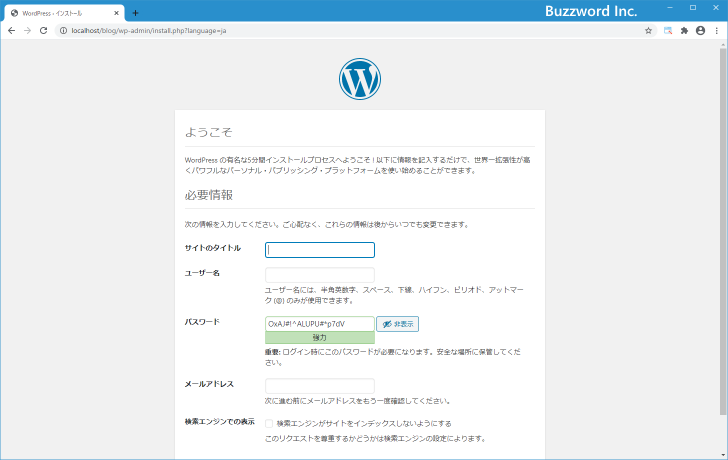Viewport: 728px width, 460px height.
Task: Click the 必要情報 heading
Action: 208,195
